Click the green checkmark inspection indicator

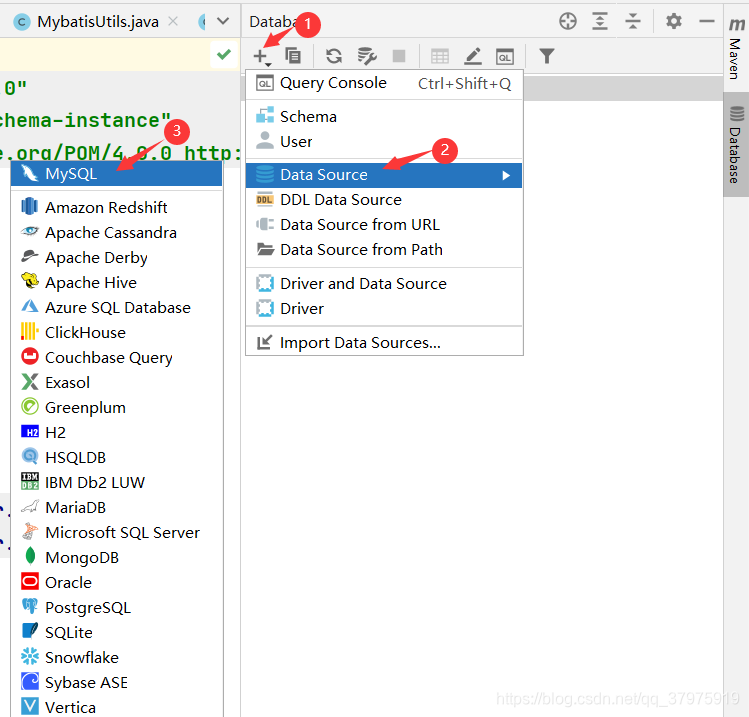point(224,54)
